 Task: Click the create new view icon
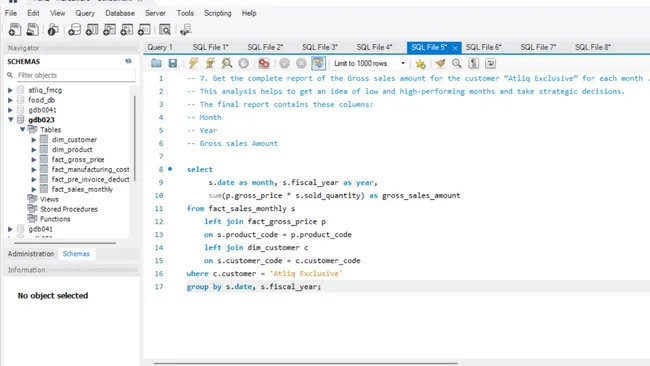click(x=109, y=30)
